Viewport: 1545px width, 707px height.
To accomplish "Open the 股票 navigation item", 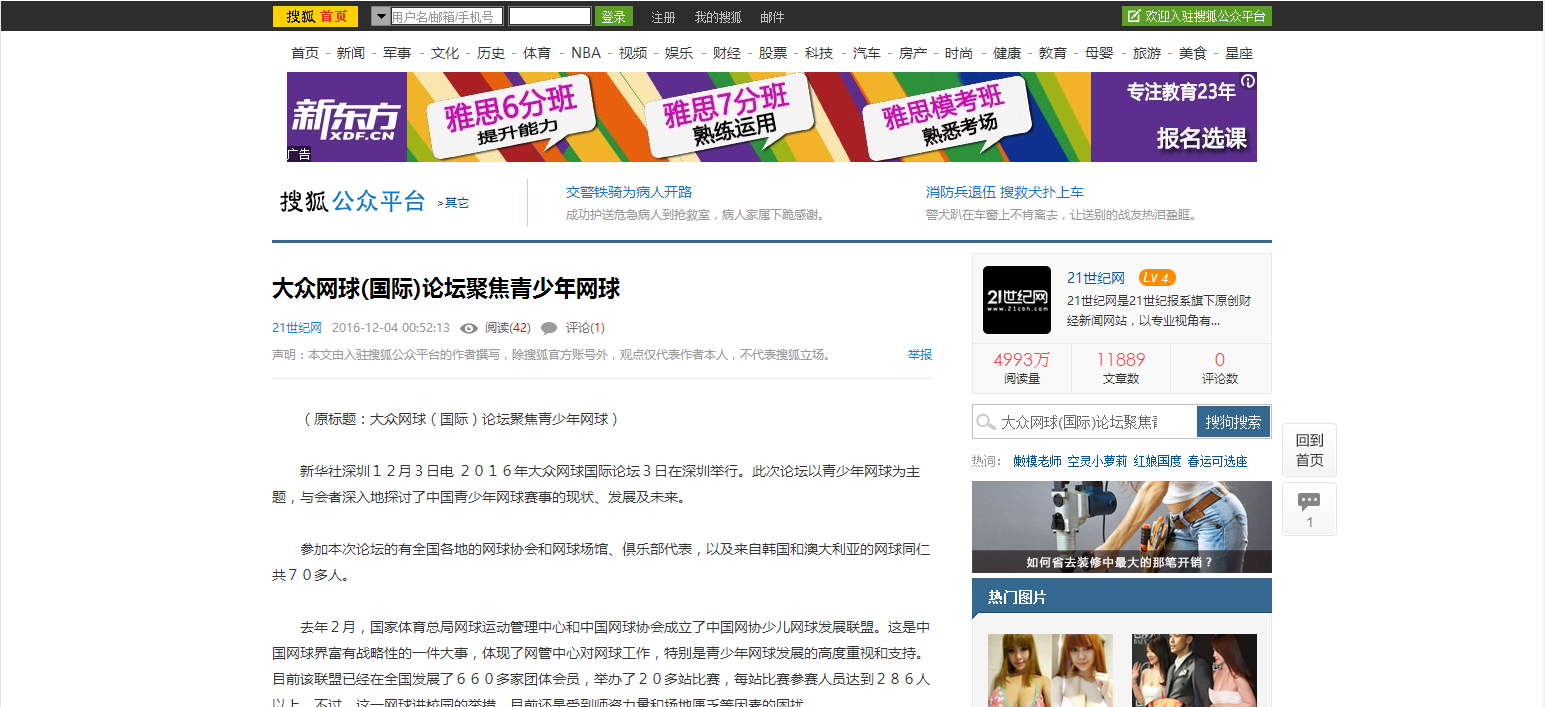I will pyautogui.click(x=773, y=53).
